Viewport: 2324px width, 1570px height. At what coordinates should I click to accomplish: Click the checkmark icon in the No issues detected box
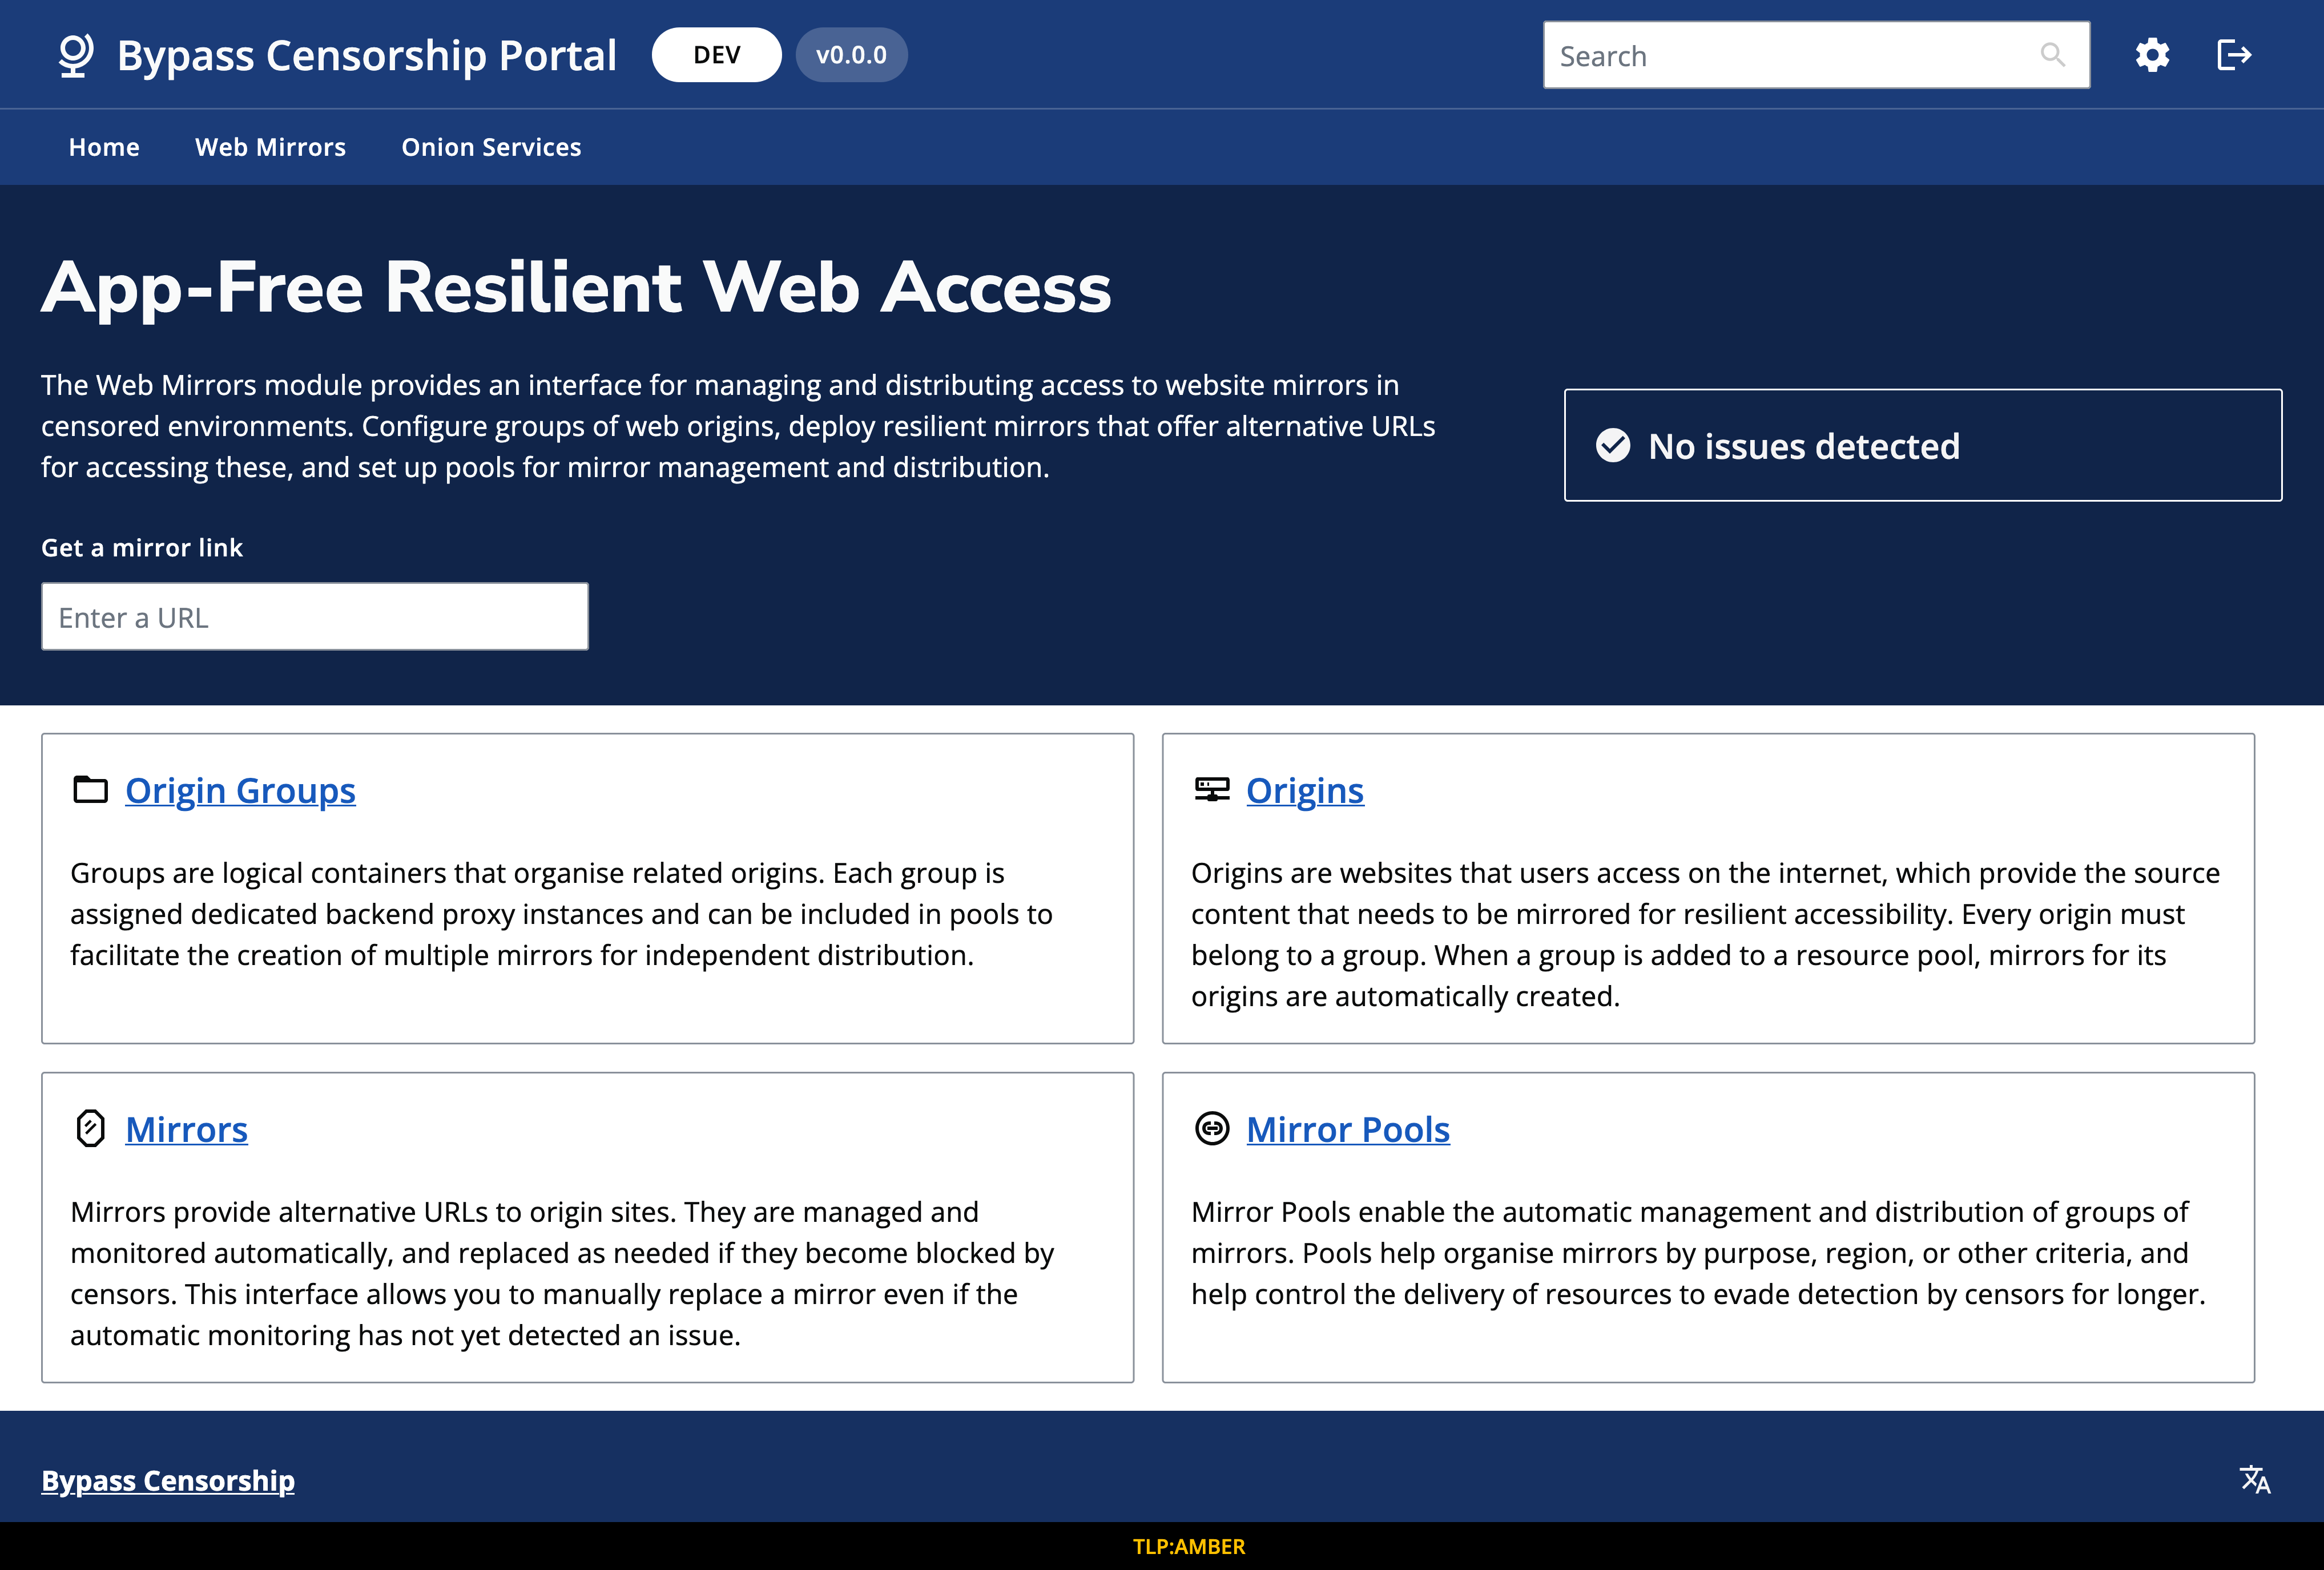pos(1613,446)
